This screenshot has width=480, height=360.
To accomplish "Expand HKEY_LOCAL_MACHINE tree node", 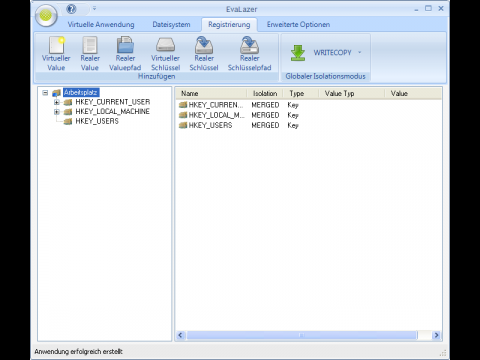I will coord(57,112).
